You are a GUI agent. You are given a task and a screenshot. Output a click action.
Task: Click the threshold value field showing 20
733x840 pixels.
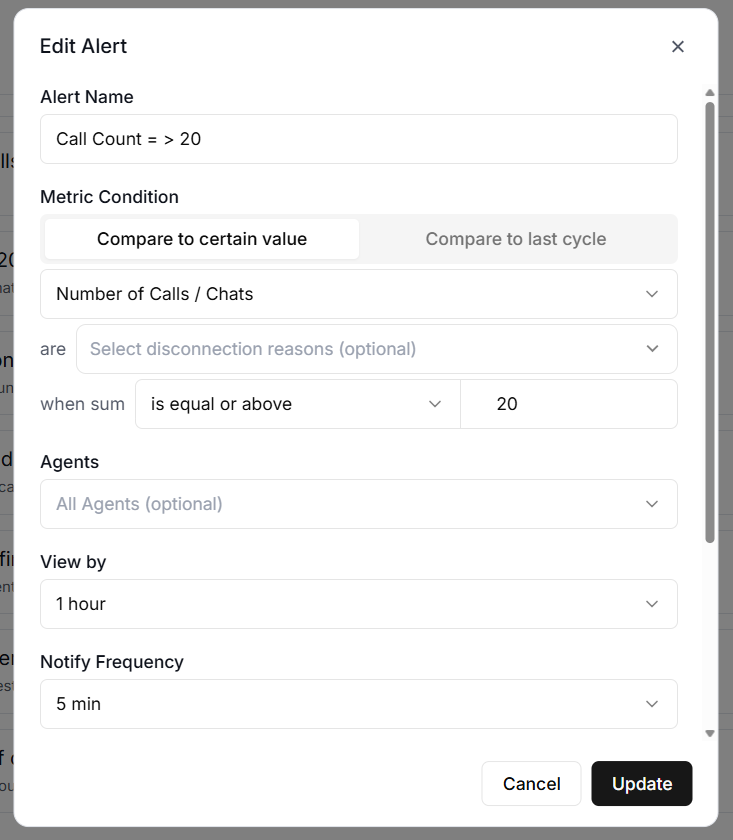coord(568,404)
